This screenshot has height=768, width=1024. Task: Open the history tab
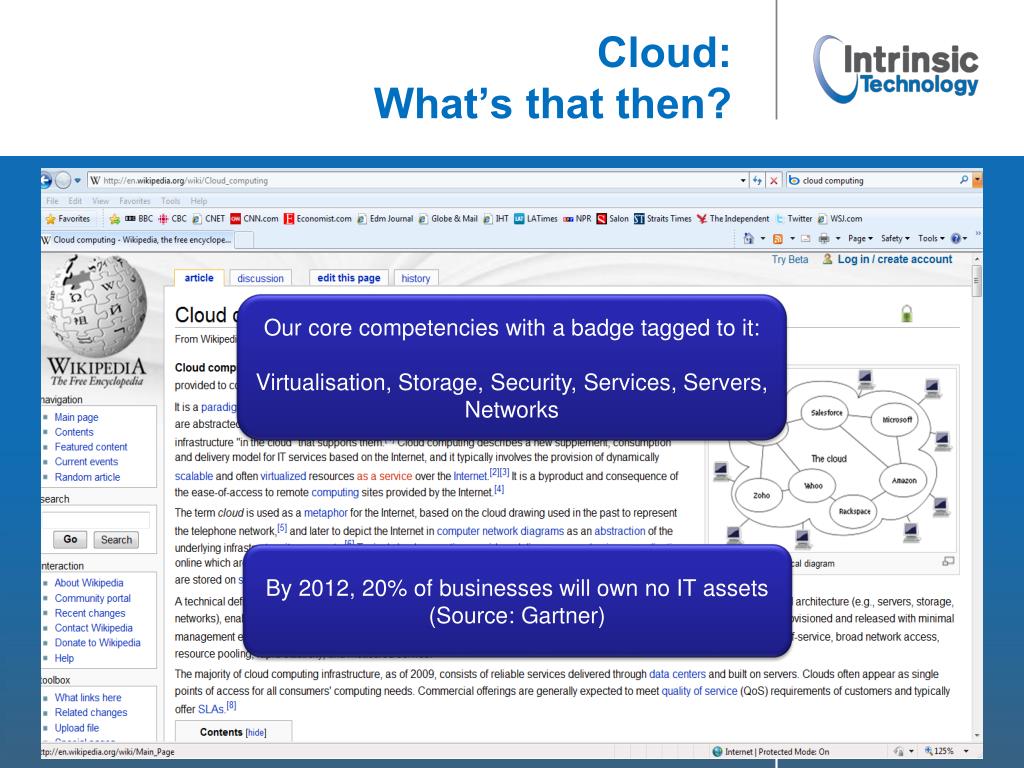tap(416, 278)
